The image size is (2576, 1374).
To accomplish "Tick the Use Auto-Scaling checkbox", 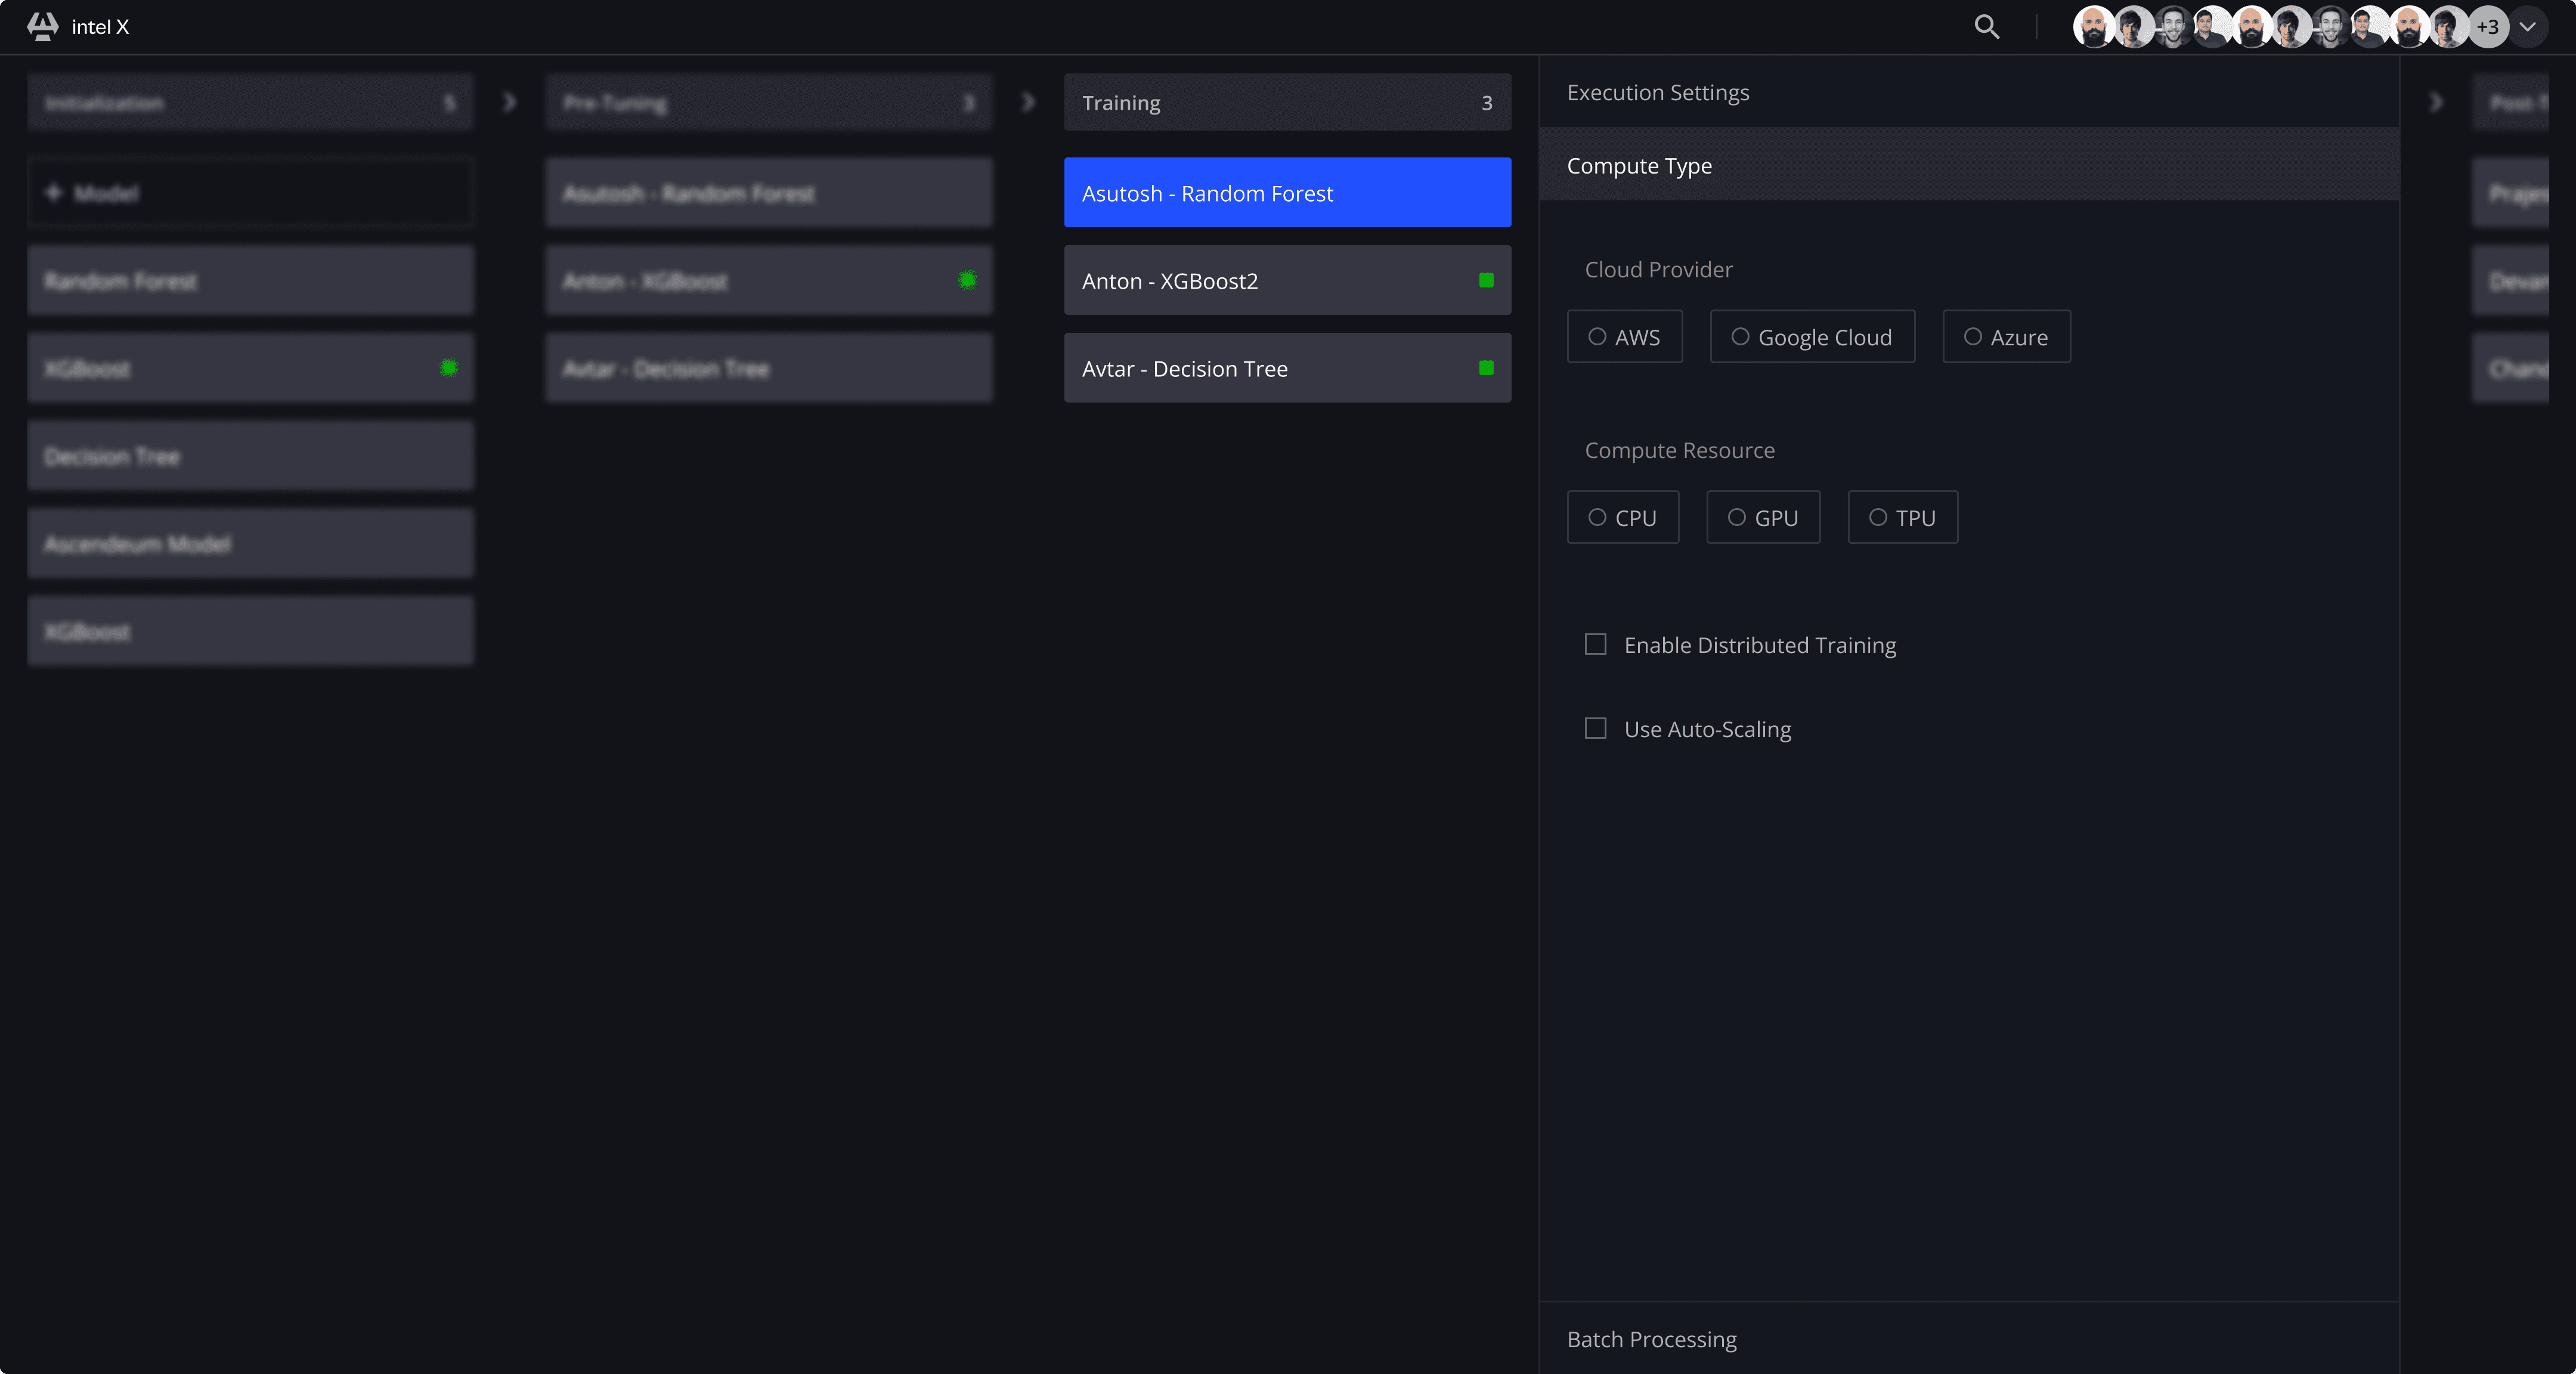I will click(x=1596, y=729).
